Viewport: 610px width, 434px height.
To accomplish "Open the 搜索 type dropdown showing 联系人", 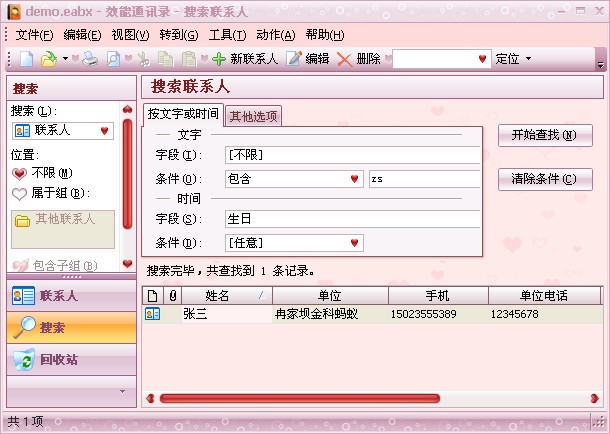I will click(x=63, y=130).
